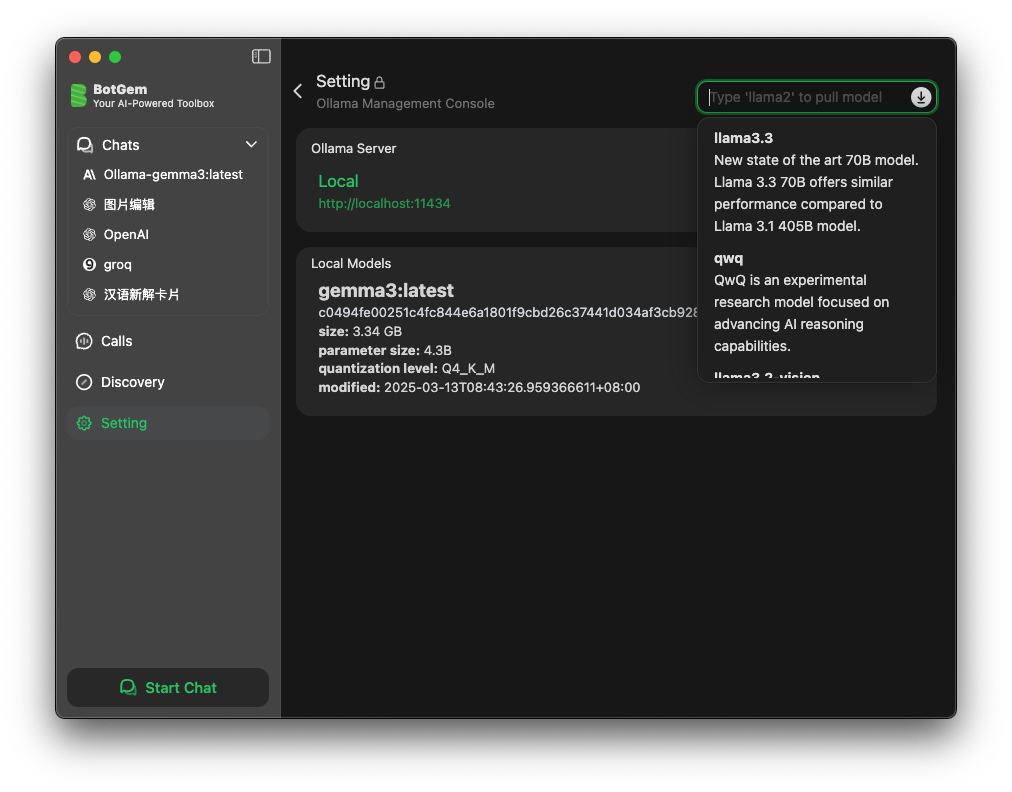Click the Local Models heading
The image size is (1012, 792).
click(x=351, y=263)
